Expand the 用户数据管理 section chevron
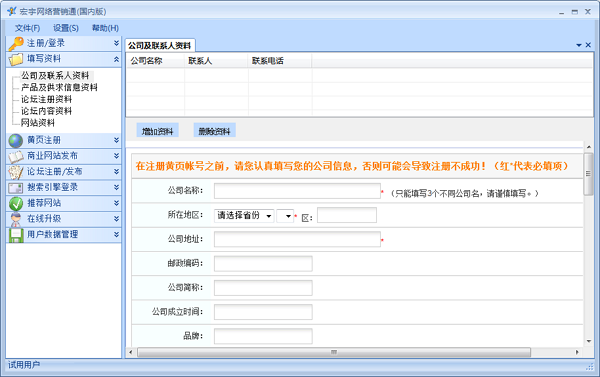 [116, 234]
